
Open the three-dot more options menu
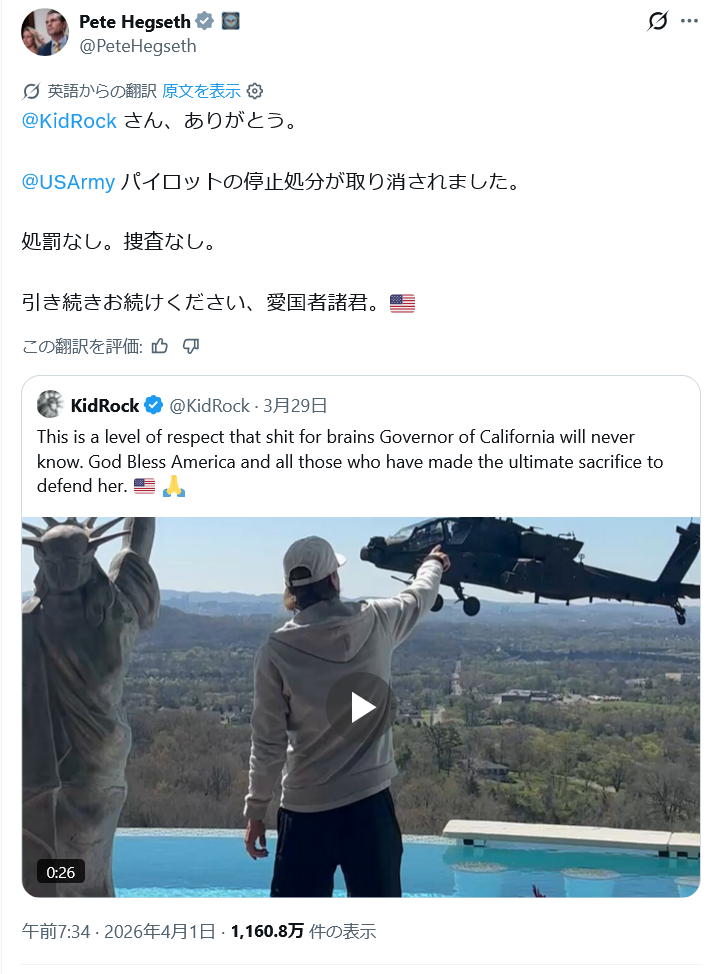(x=688, y=21)
